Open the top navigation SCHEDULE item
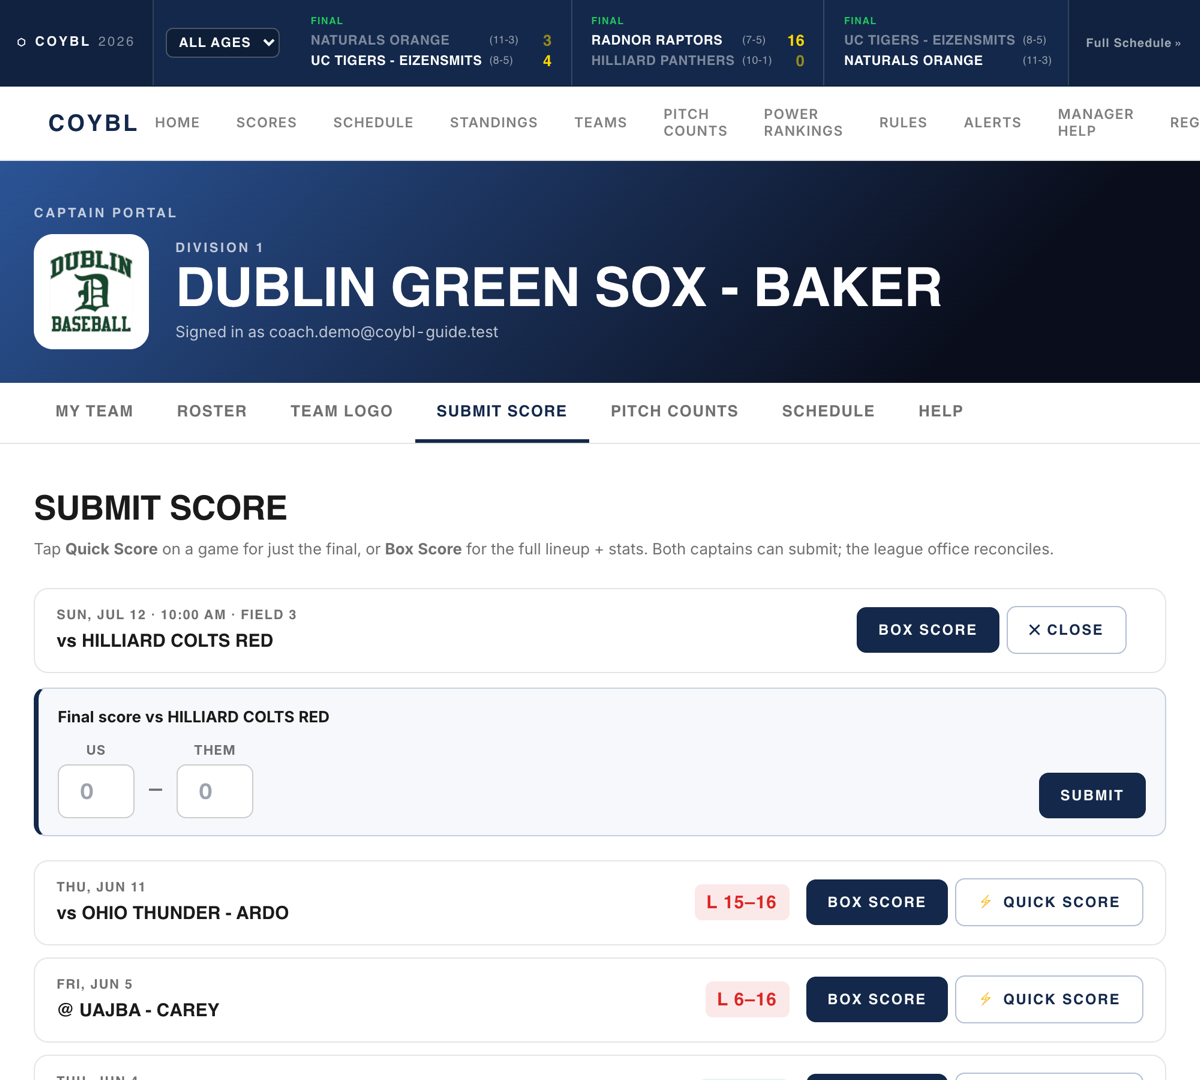Image resolution: width=1200 pixels, height=1080 pixels. 373,123
